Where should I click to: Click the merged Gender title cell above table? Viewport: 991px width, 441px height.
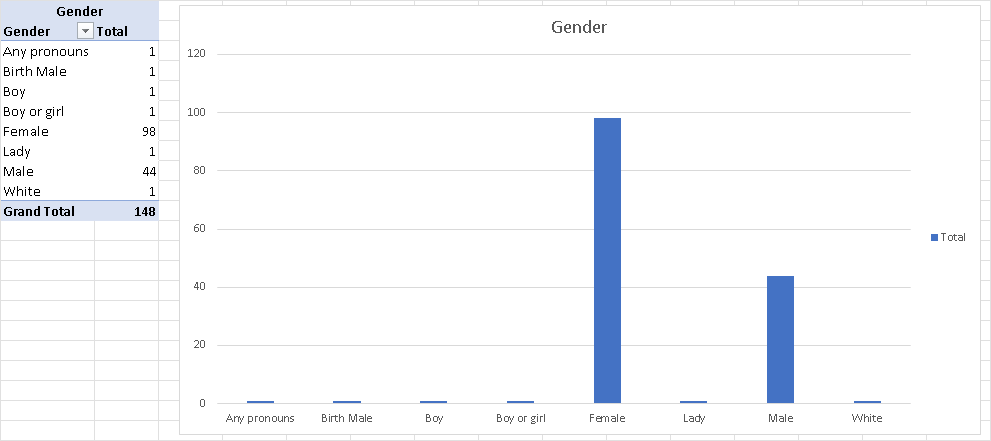78,11
